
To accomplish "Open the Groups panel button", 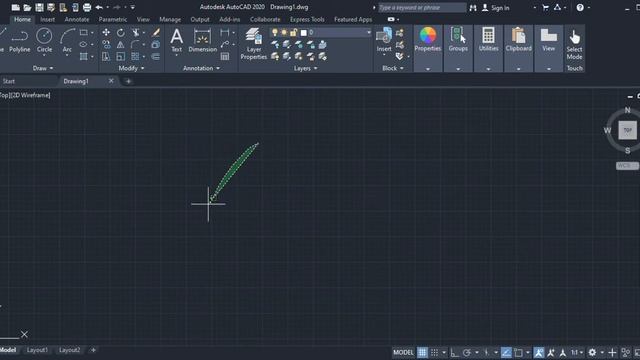I will [458, 48].
